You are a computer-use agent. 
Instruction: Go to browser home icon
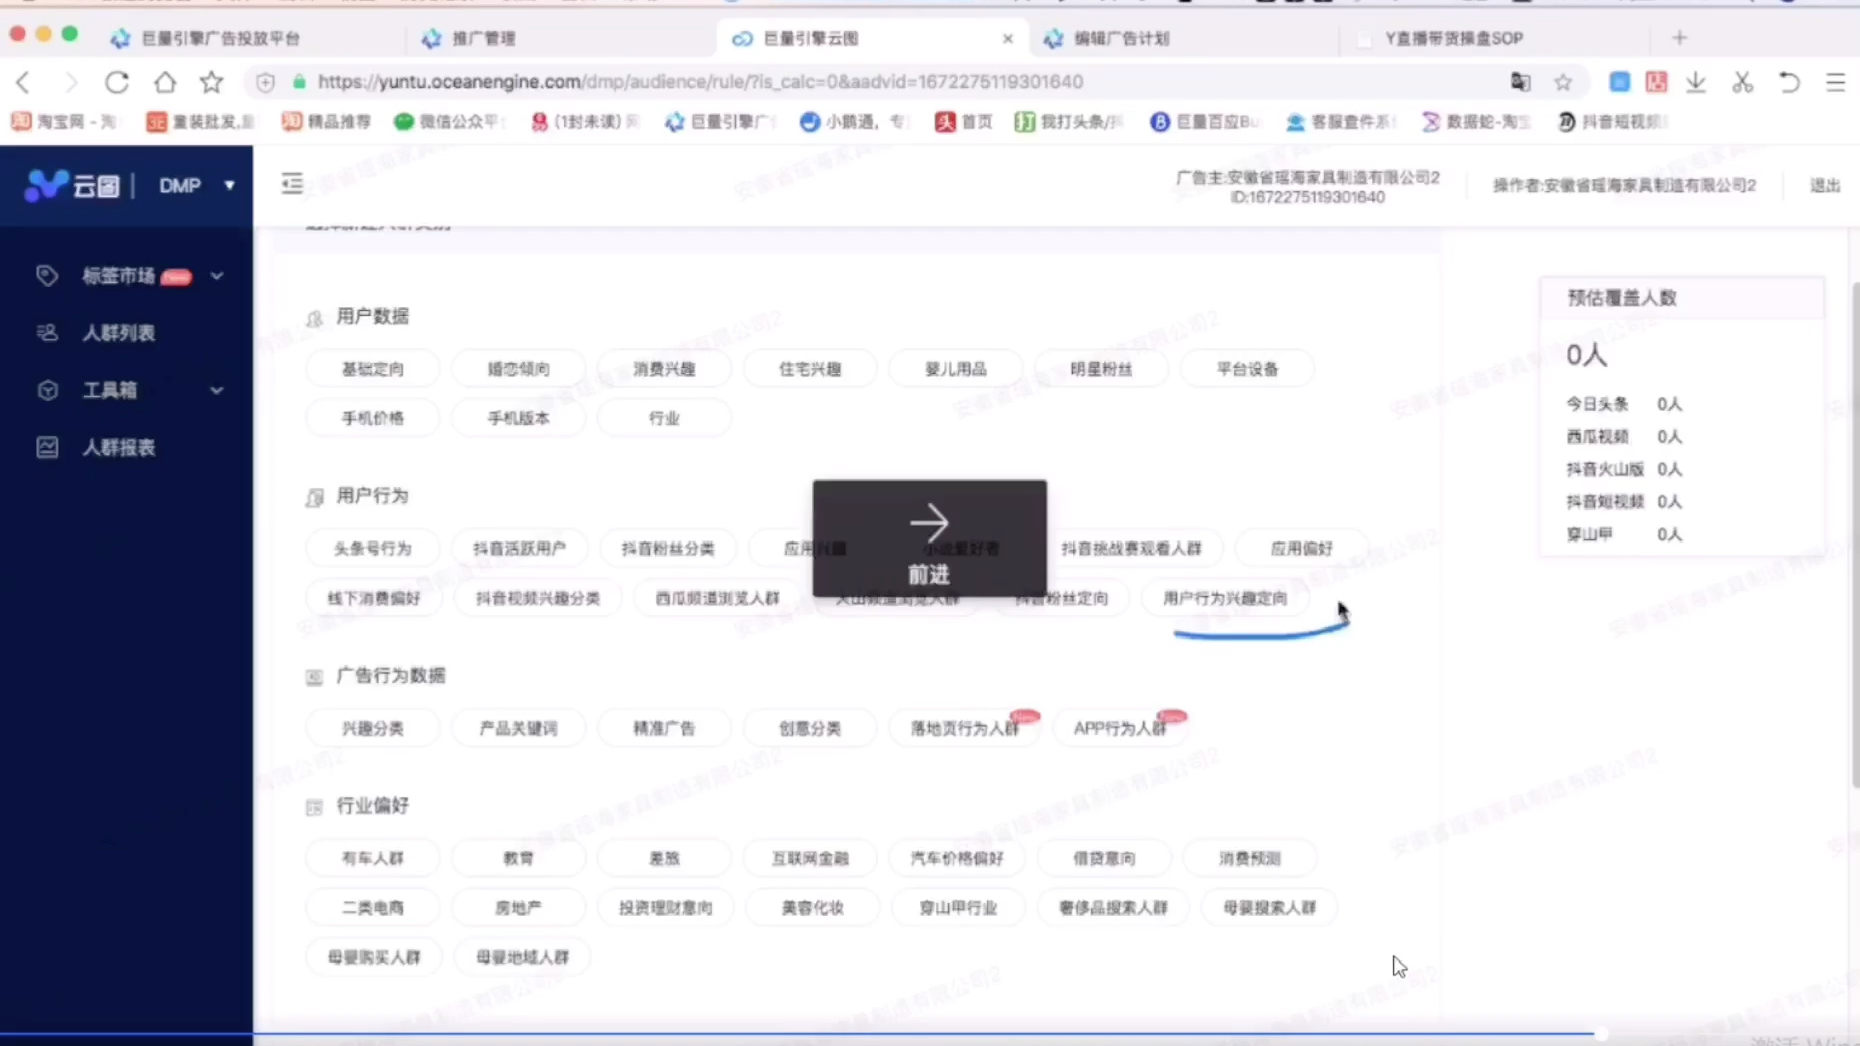164,82
